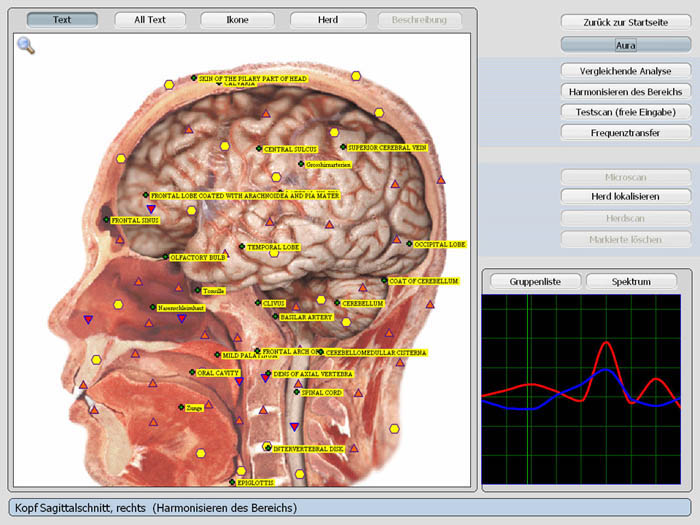Toggle the Herd display mode
The height and width of the screenshot is (525, 700).
[x=327, y=20]
